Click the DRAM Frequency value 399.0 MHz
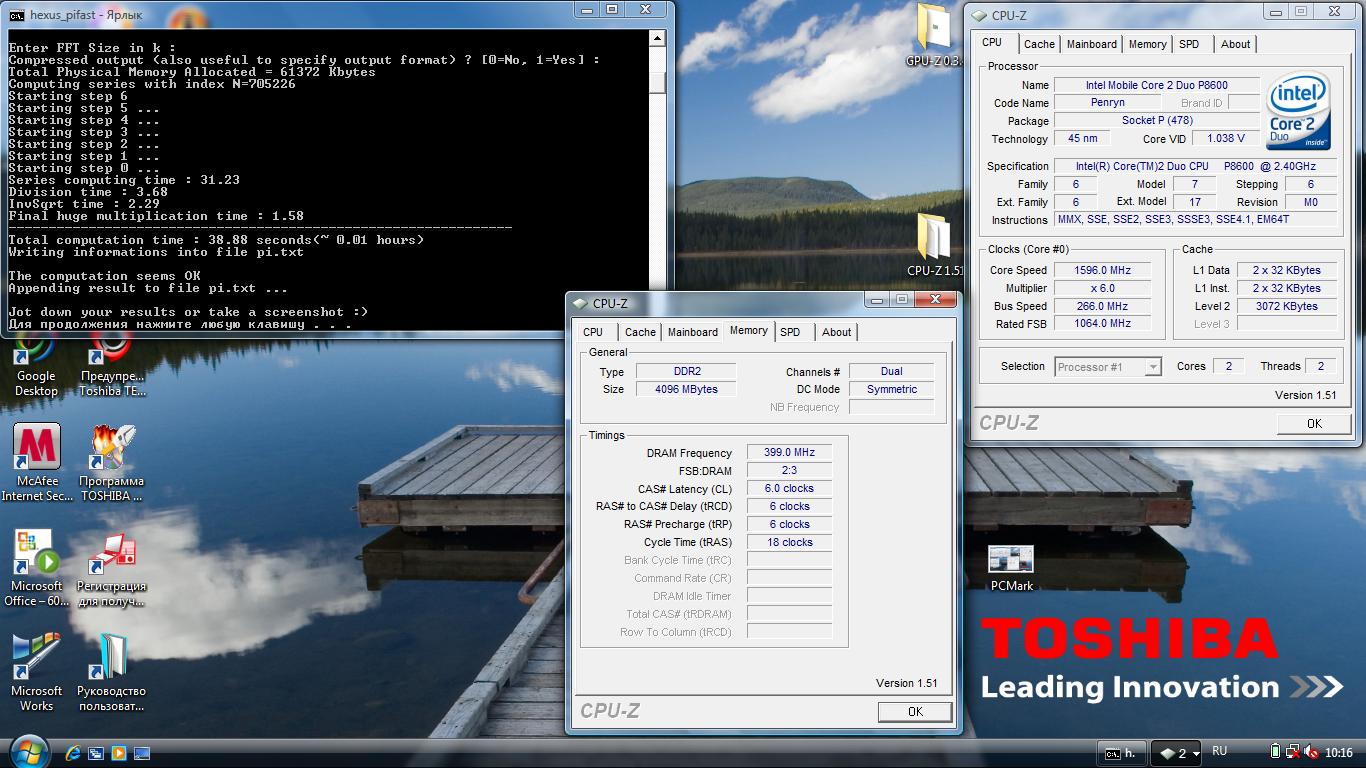 coord(789,453)
